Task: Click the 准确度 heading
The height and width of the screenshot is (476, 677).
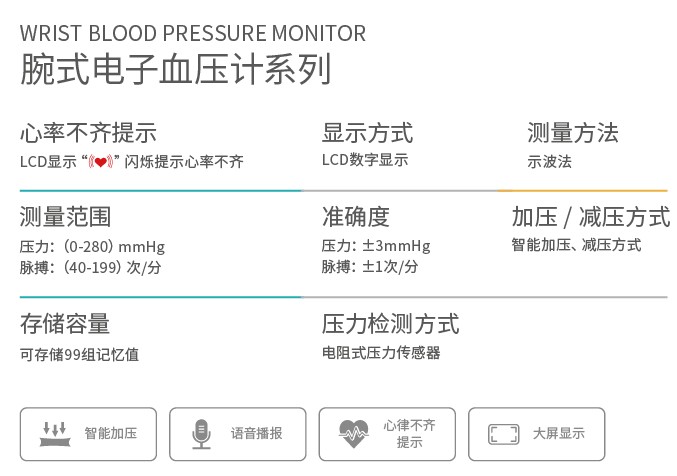Action: pos(356,217)
